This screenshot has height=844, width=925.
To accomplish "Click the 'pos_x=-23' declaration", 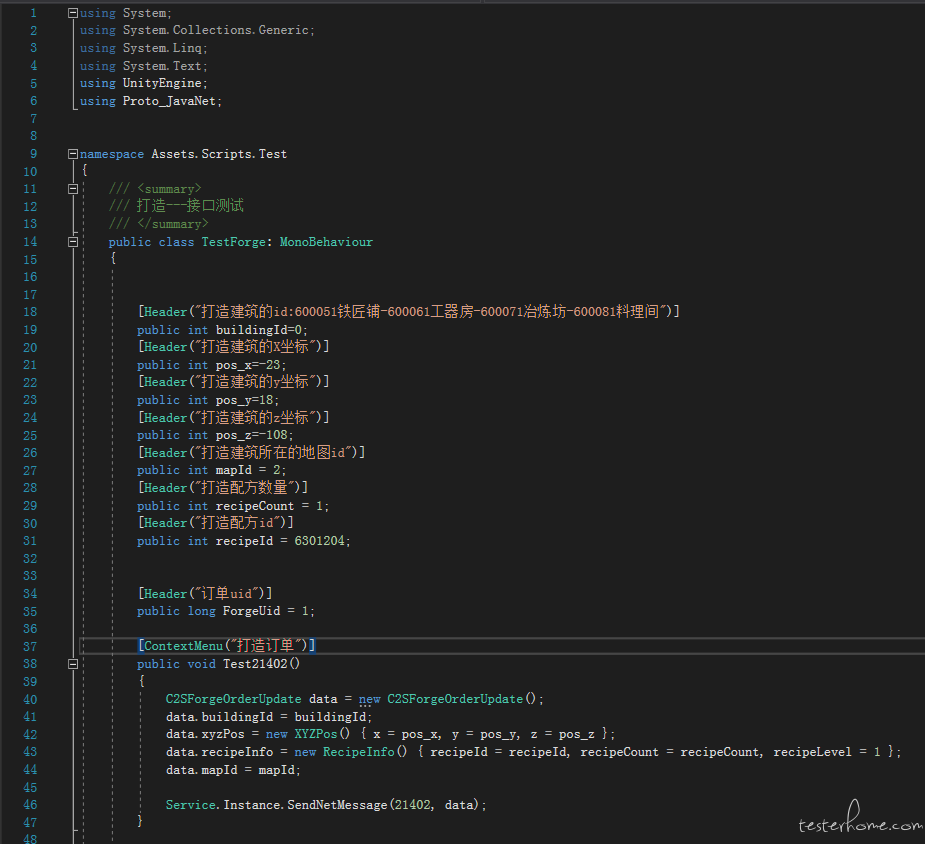I will (x=251, y=365).
